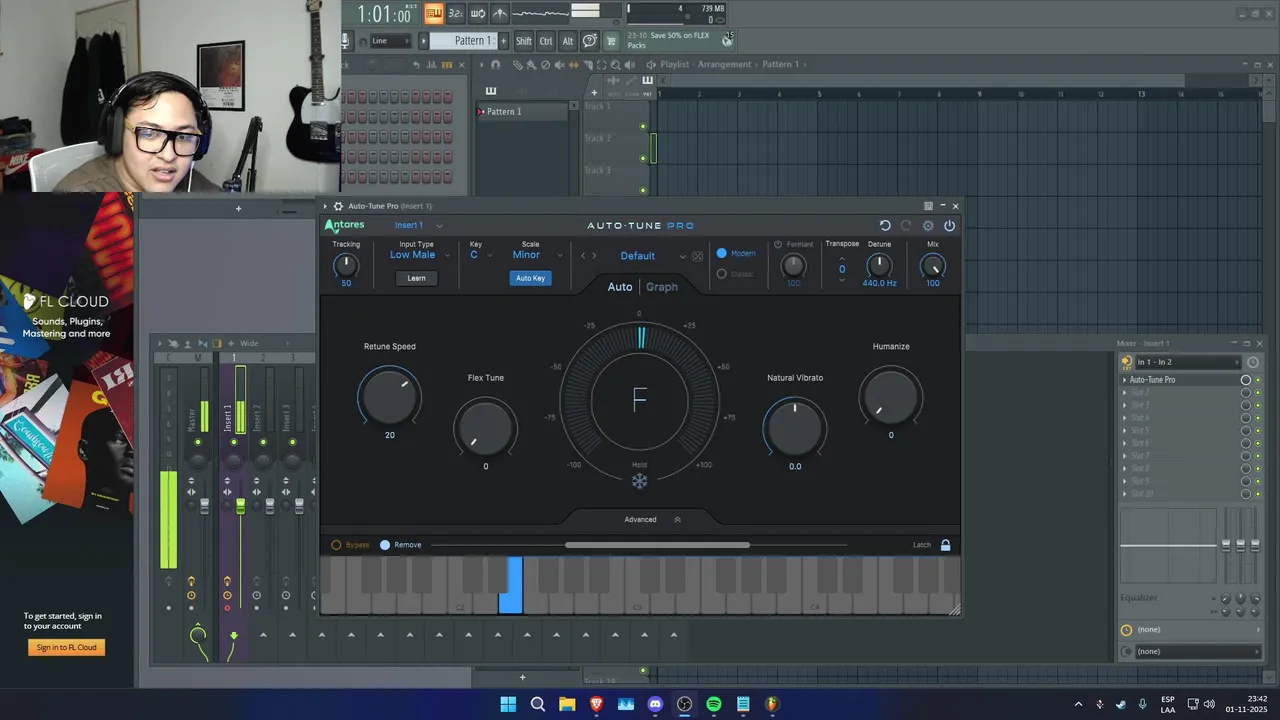This screenshot has height=720, width=1280.
Task: Open the Input Type Low Male dropdown
Action: tap(418, 255)
